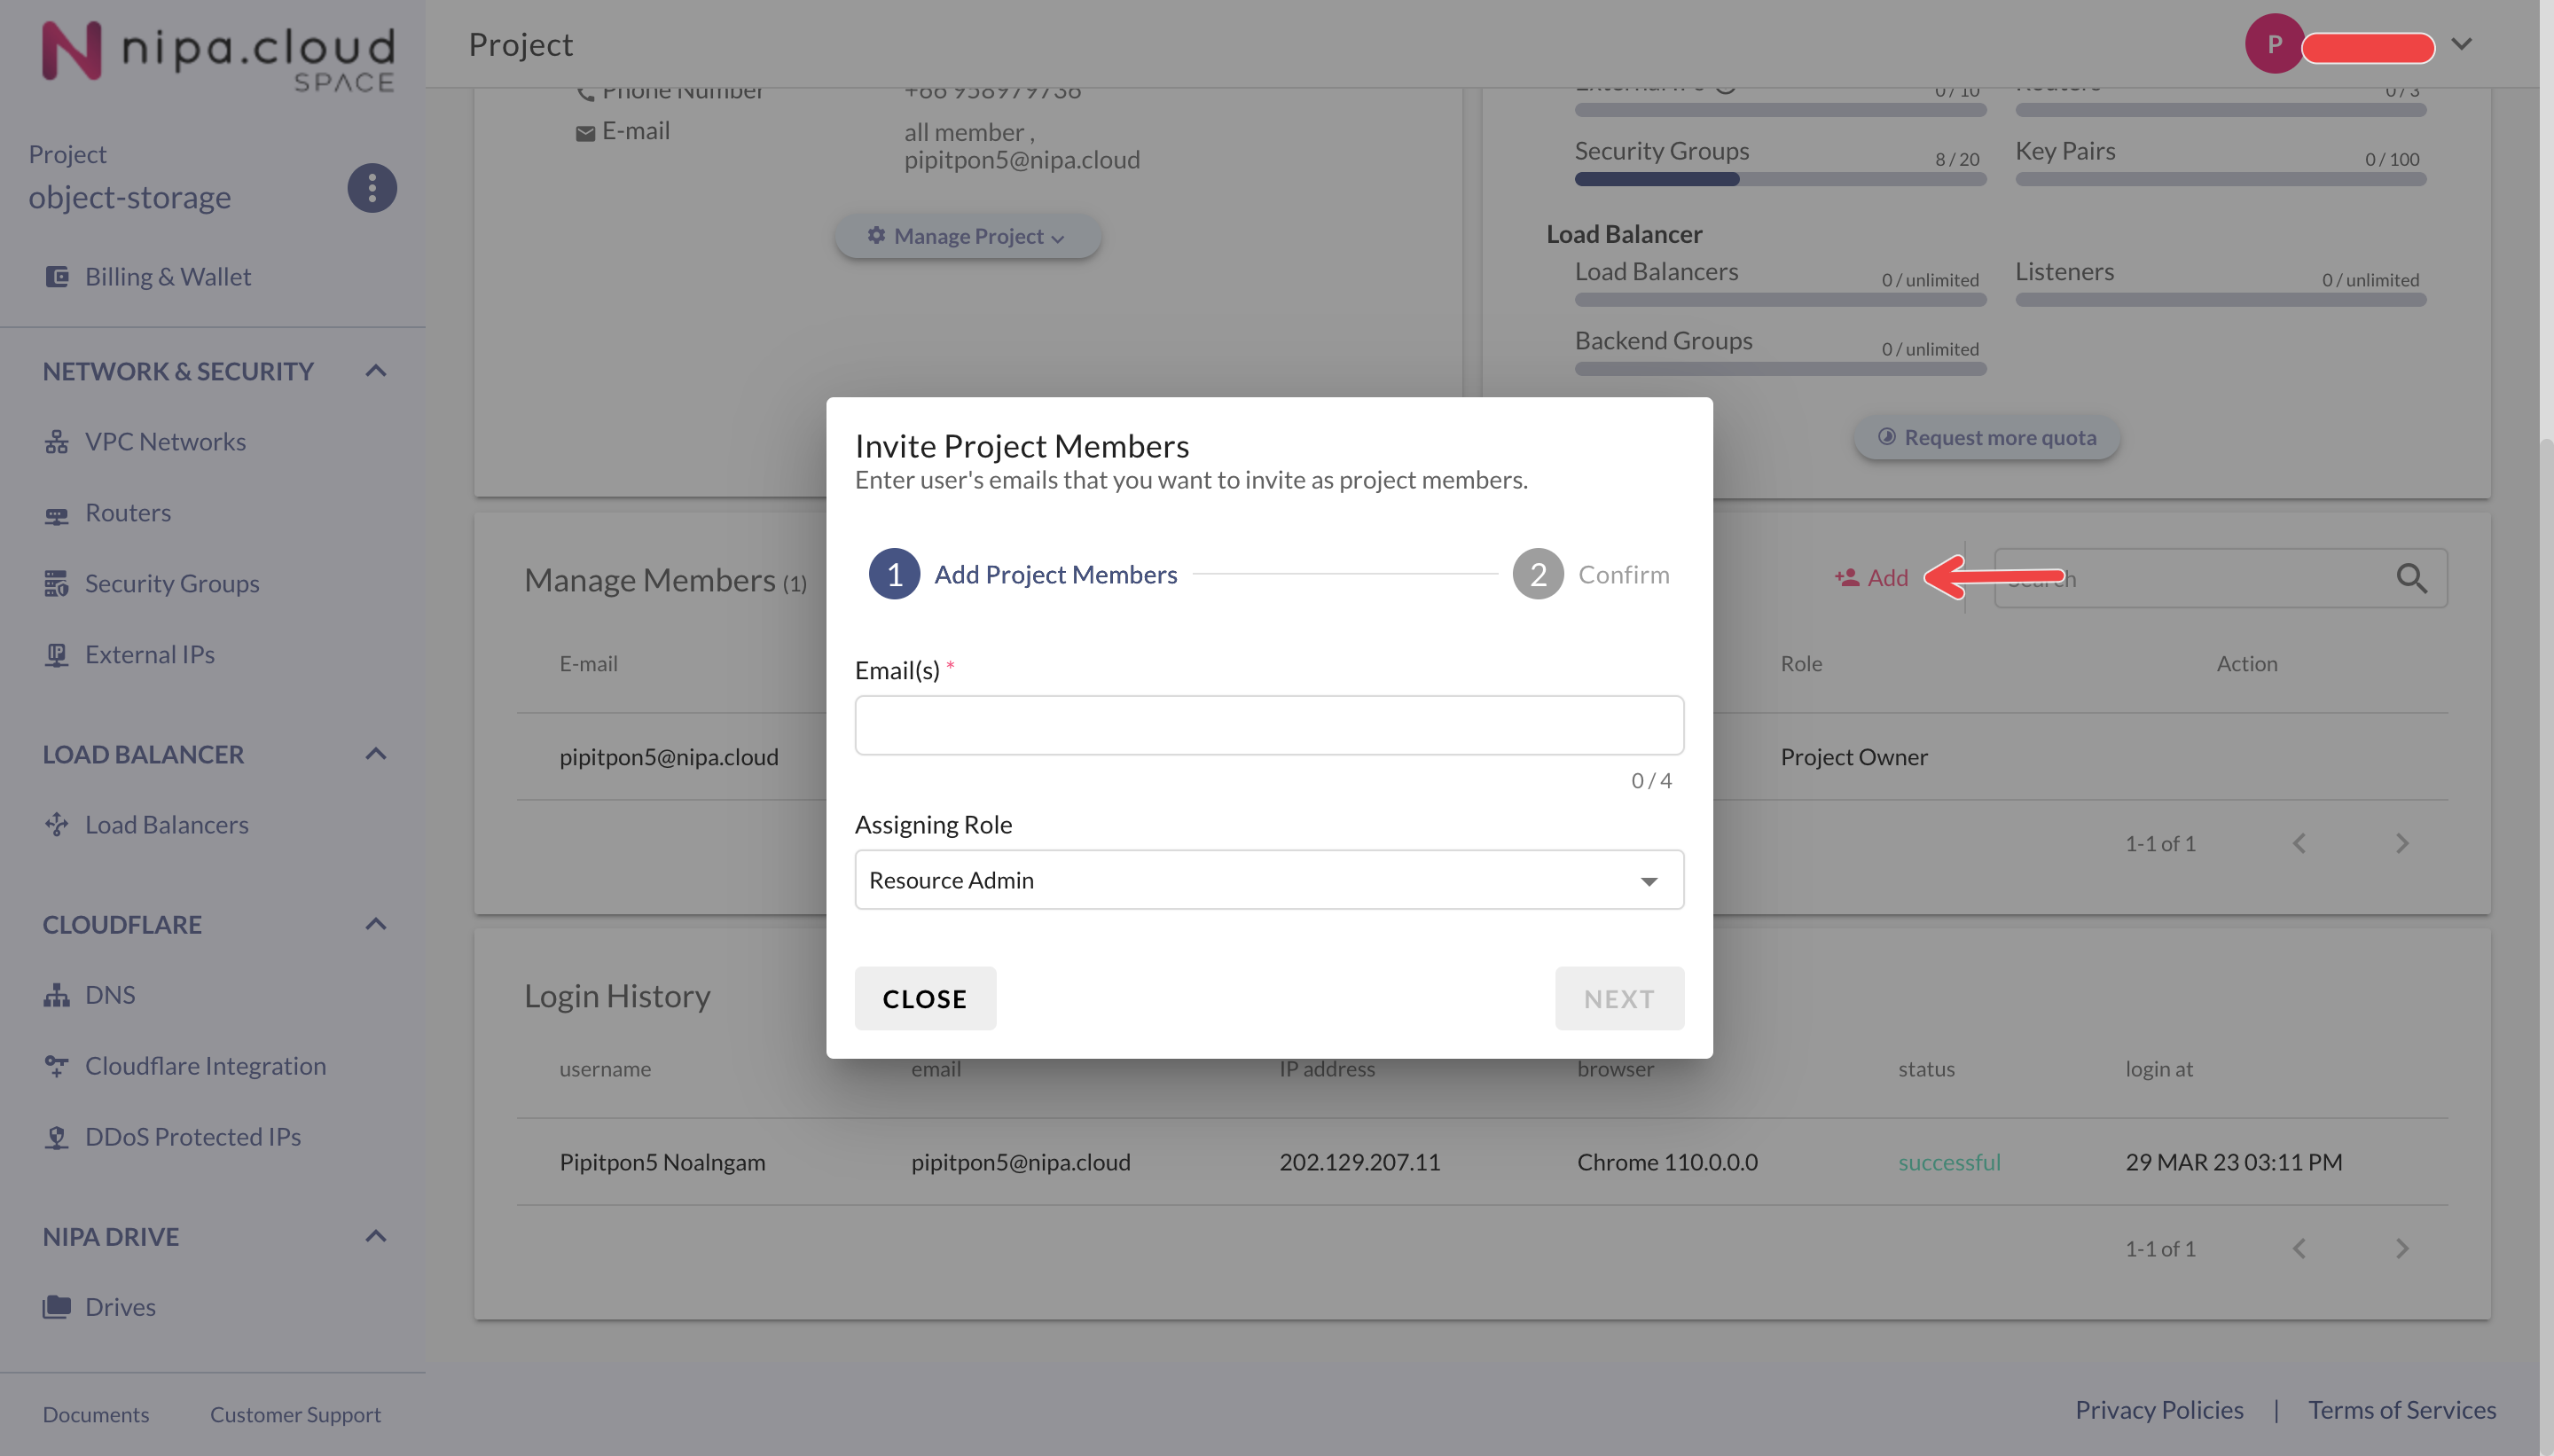This screenshot has width=2554, height=1456.
Task: Click the project three-dot options icon
Action: point(372,188)
